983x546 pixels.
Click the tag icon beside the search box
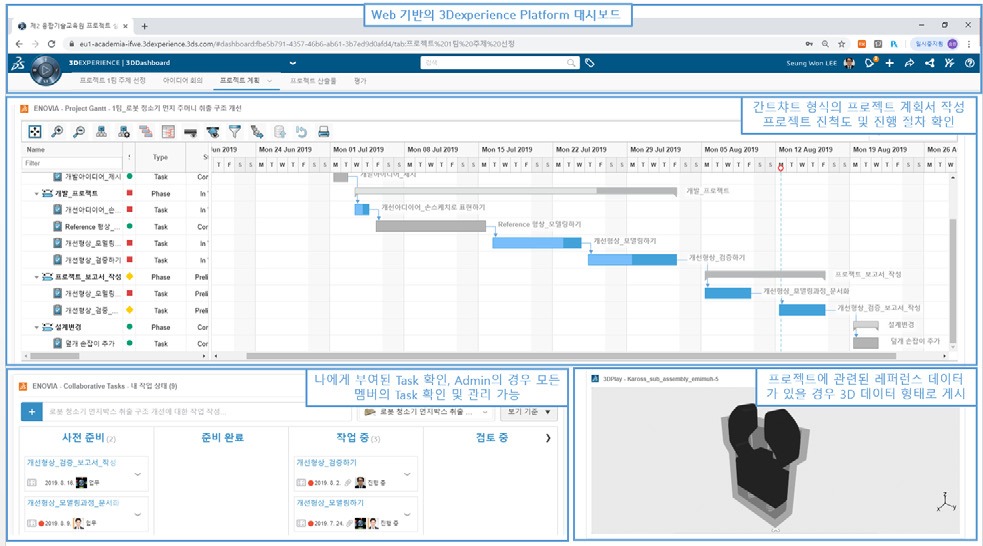tap(590, 63)
